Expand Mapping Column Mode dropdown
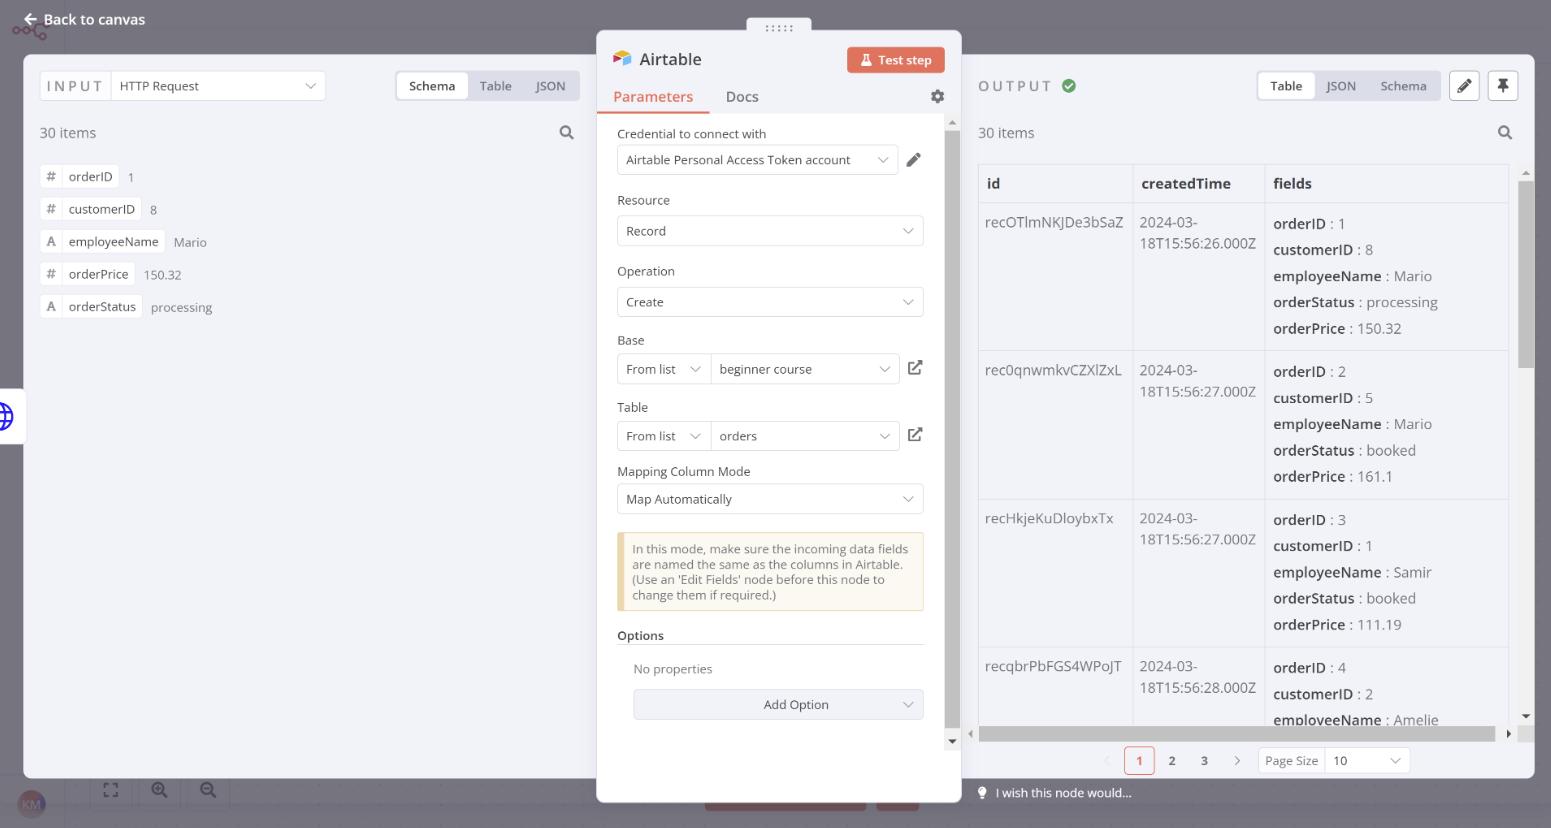Image resolution: width=1551 pixels, height=828 pixels. (x=770, y=499)
